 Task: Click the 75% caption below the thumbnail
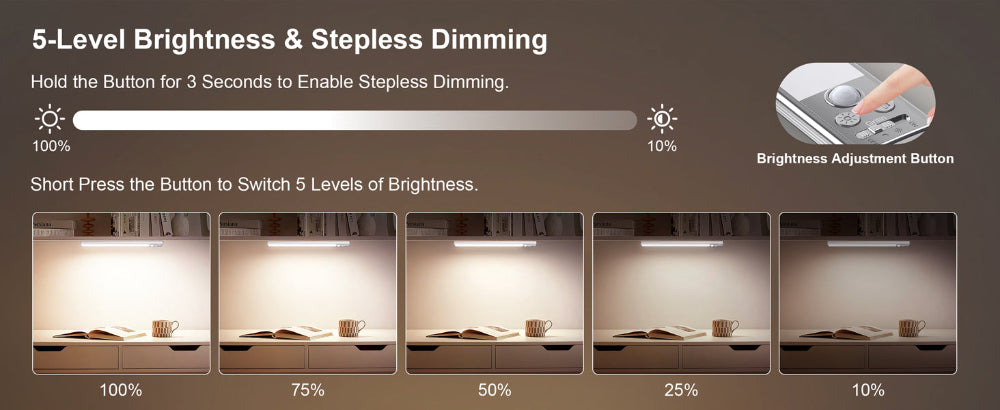(308, 389)
